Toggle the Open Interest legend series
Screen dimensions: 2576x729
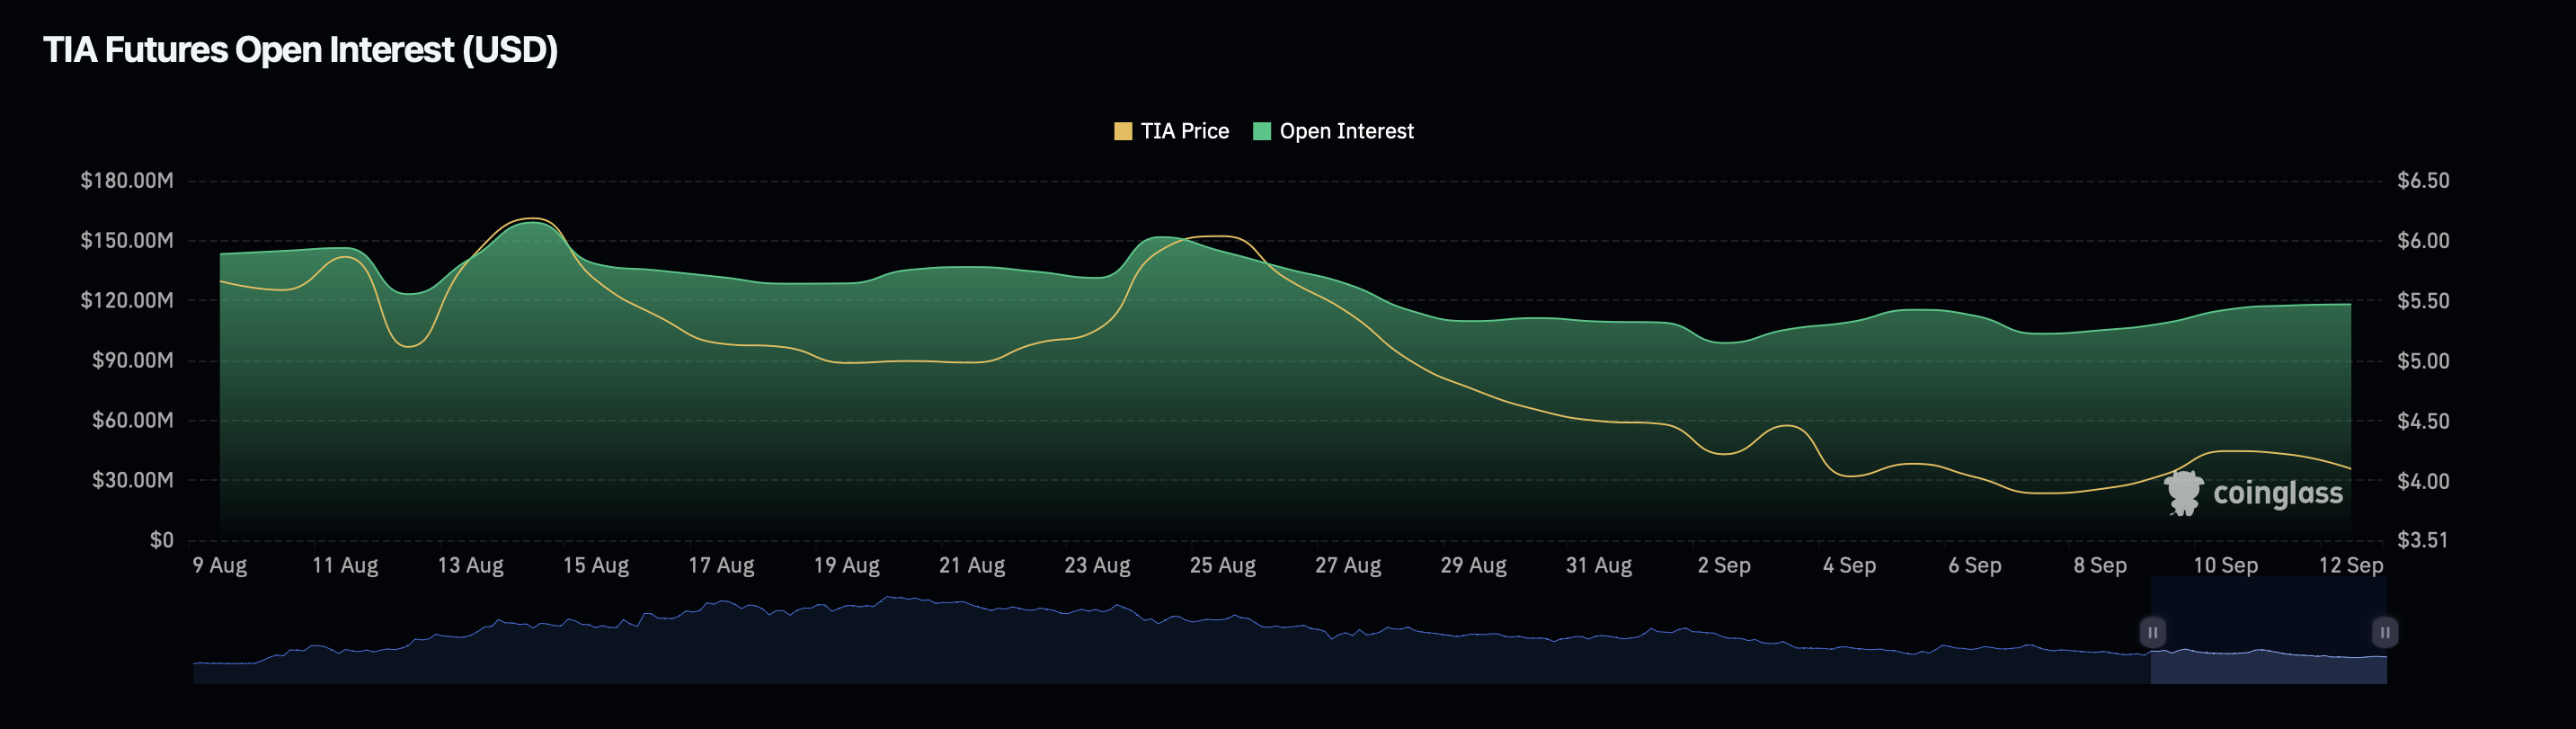tap(1333, 131)
